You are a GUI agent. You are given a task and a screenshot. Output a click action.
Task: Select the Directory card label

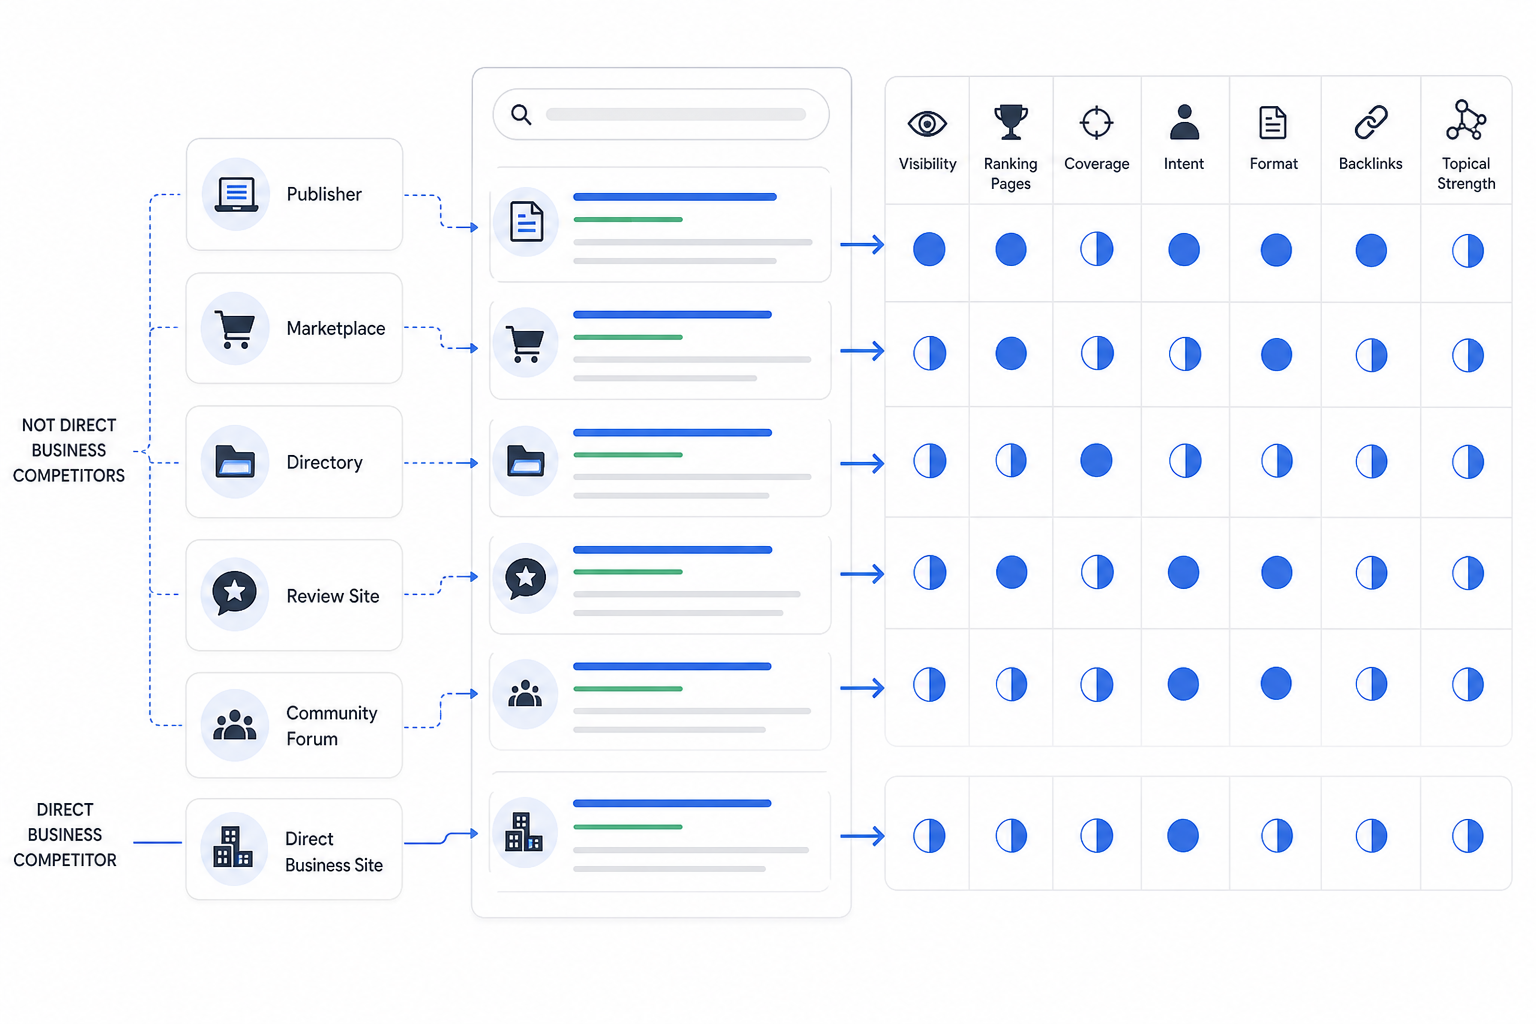(x=324, y=462)
